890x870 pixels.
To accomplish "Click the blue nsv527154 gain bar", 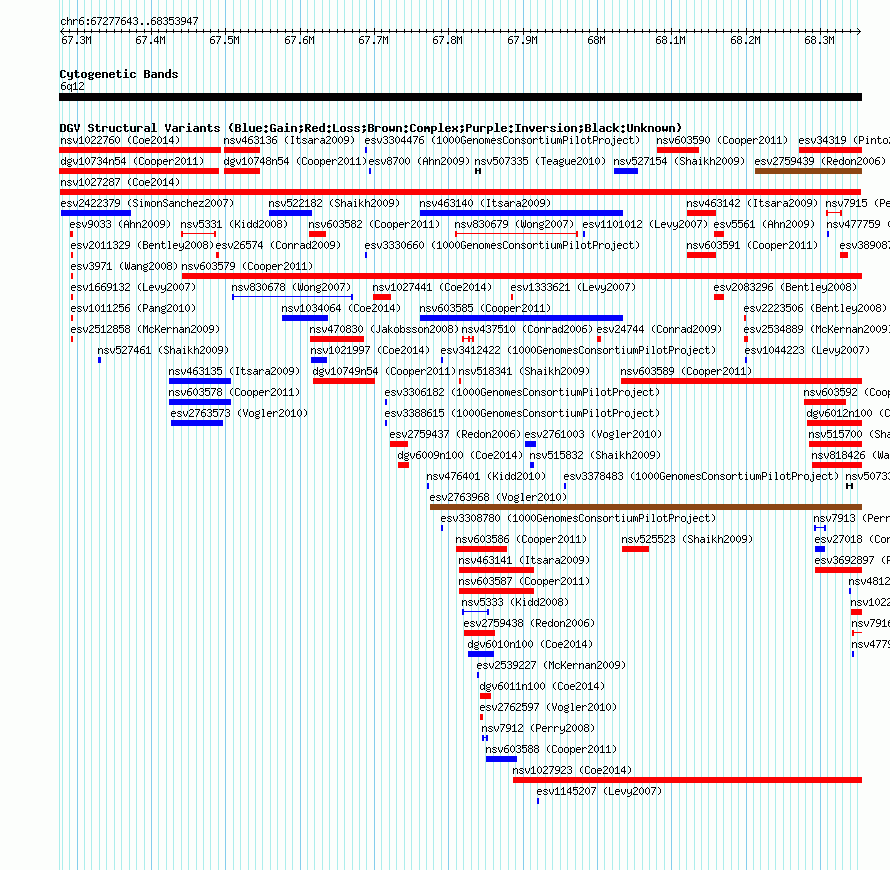I will point(625,171).
